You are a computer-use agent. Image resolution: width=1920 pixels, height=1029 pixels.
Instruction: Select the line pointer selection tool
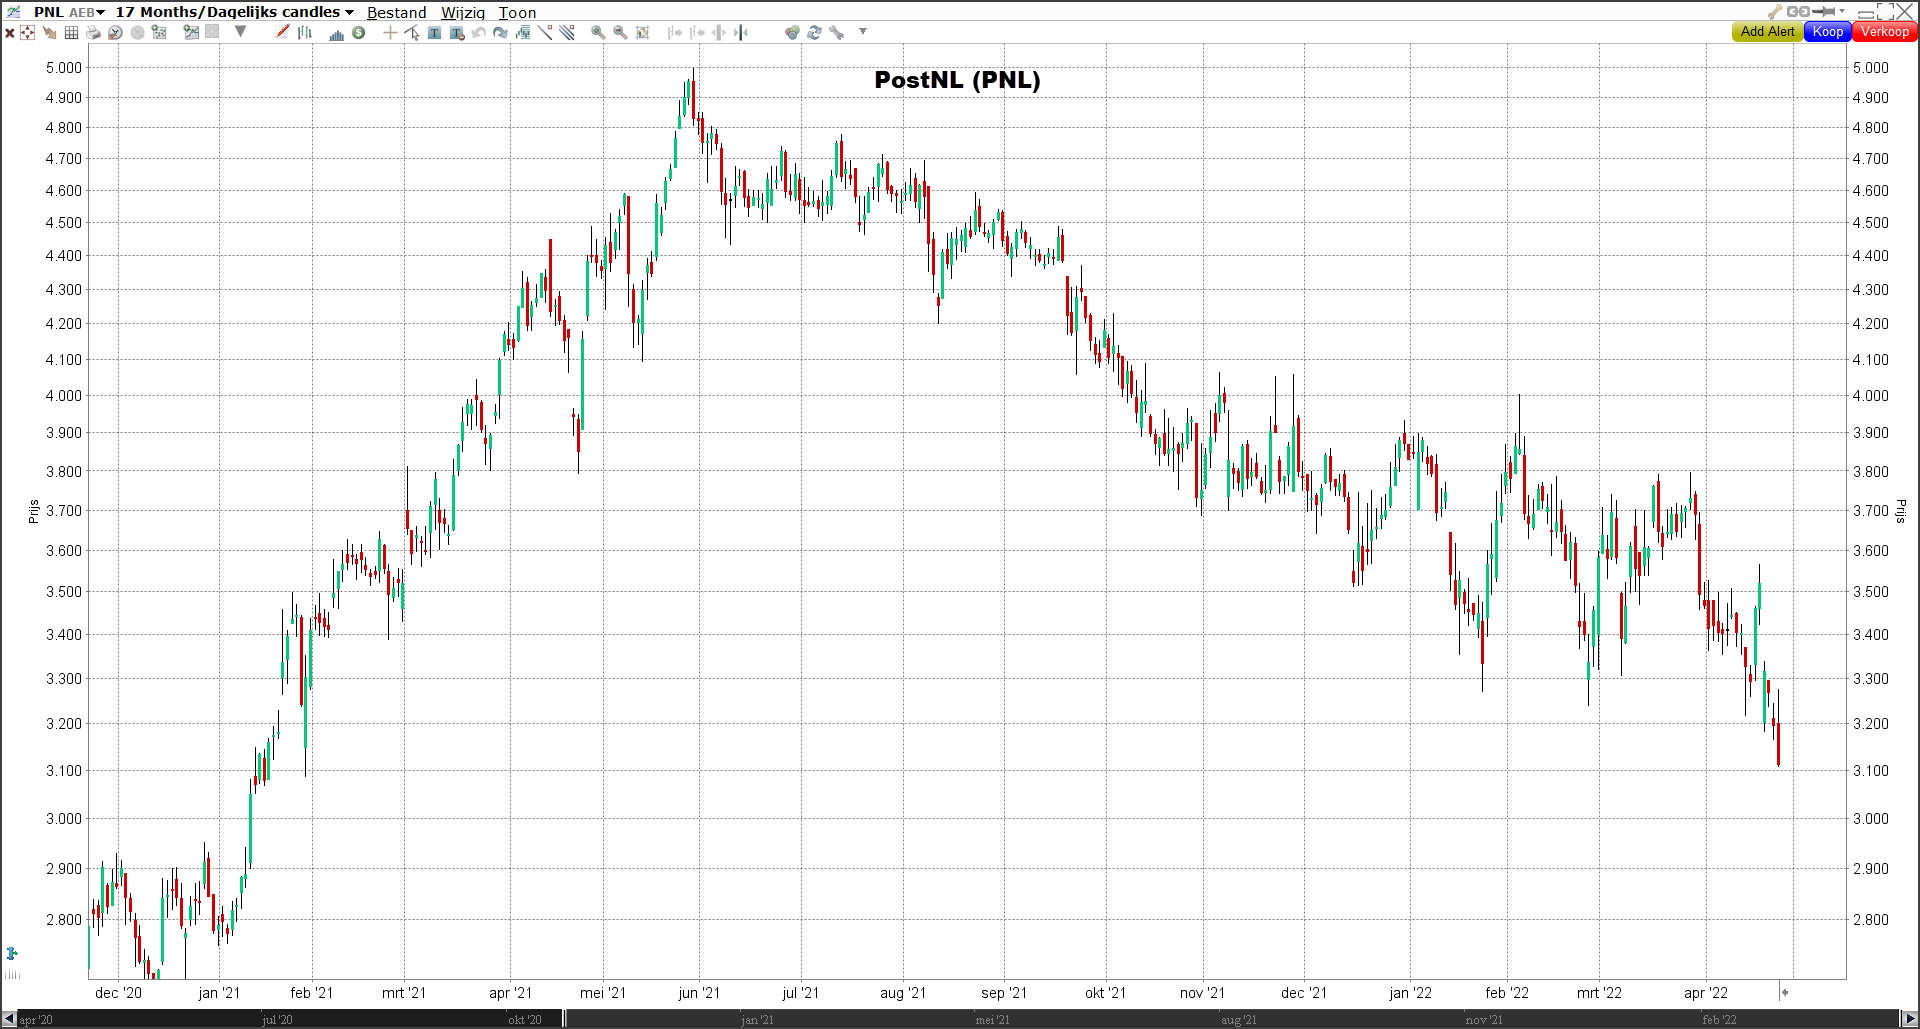click(x=412, y=32)
